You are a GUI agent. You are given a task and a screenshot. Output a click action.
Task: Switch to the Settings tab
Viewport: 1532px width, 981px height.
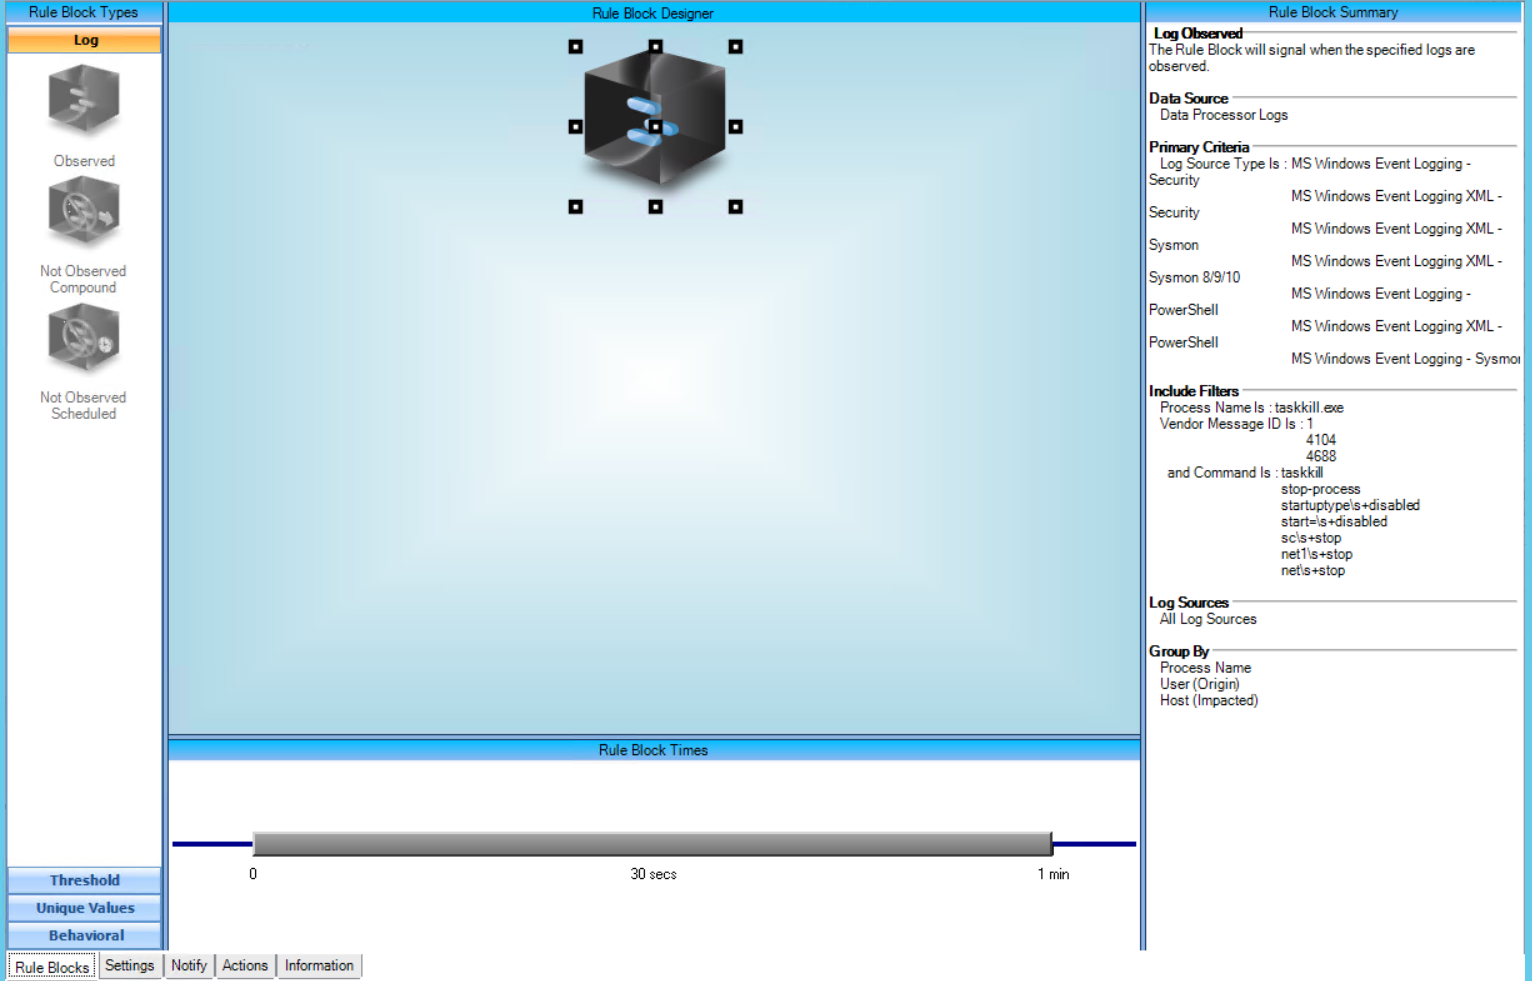[x=129, y=965]
